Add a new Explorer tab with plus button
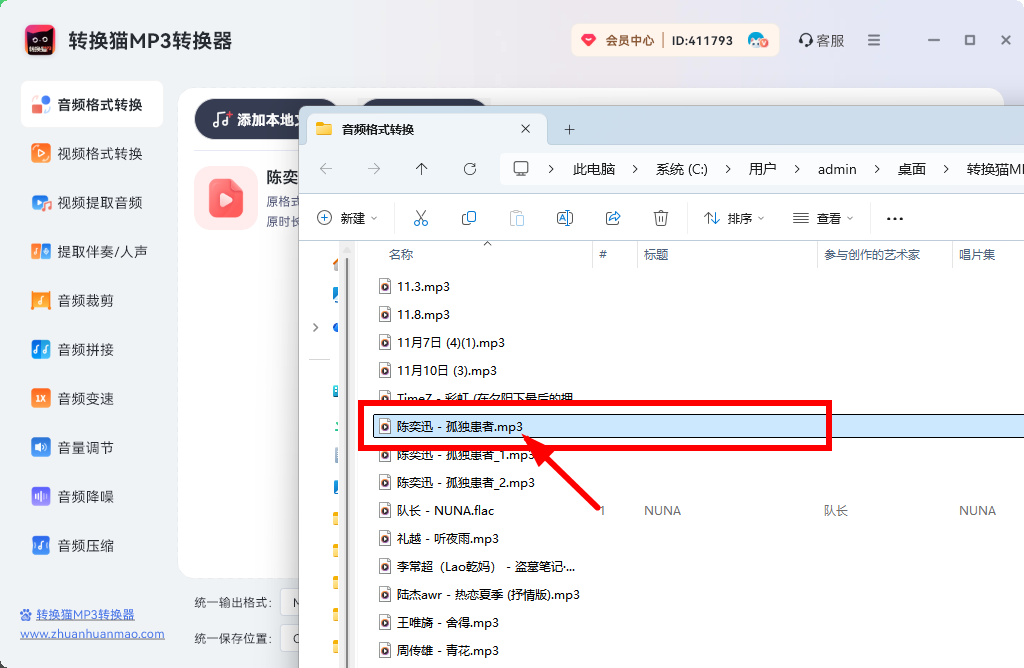 point(570,129)
